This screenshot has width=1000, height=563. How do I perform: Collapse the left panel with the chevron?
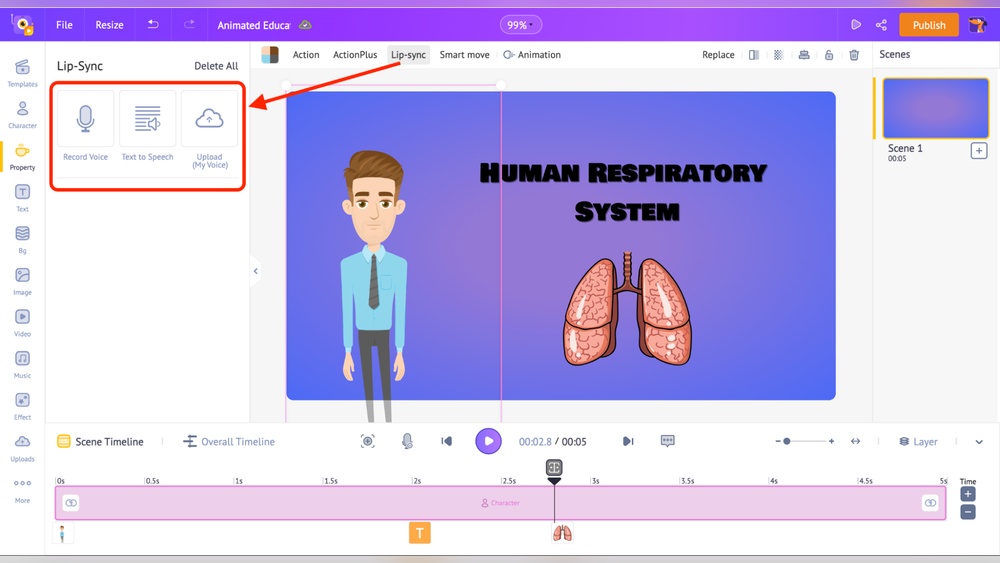pyautogui.click(x=256, y=271)
